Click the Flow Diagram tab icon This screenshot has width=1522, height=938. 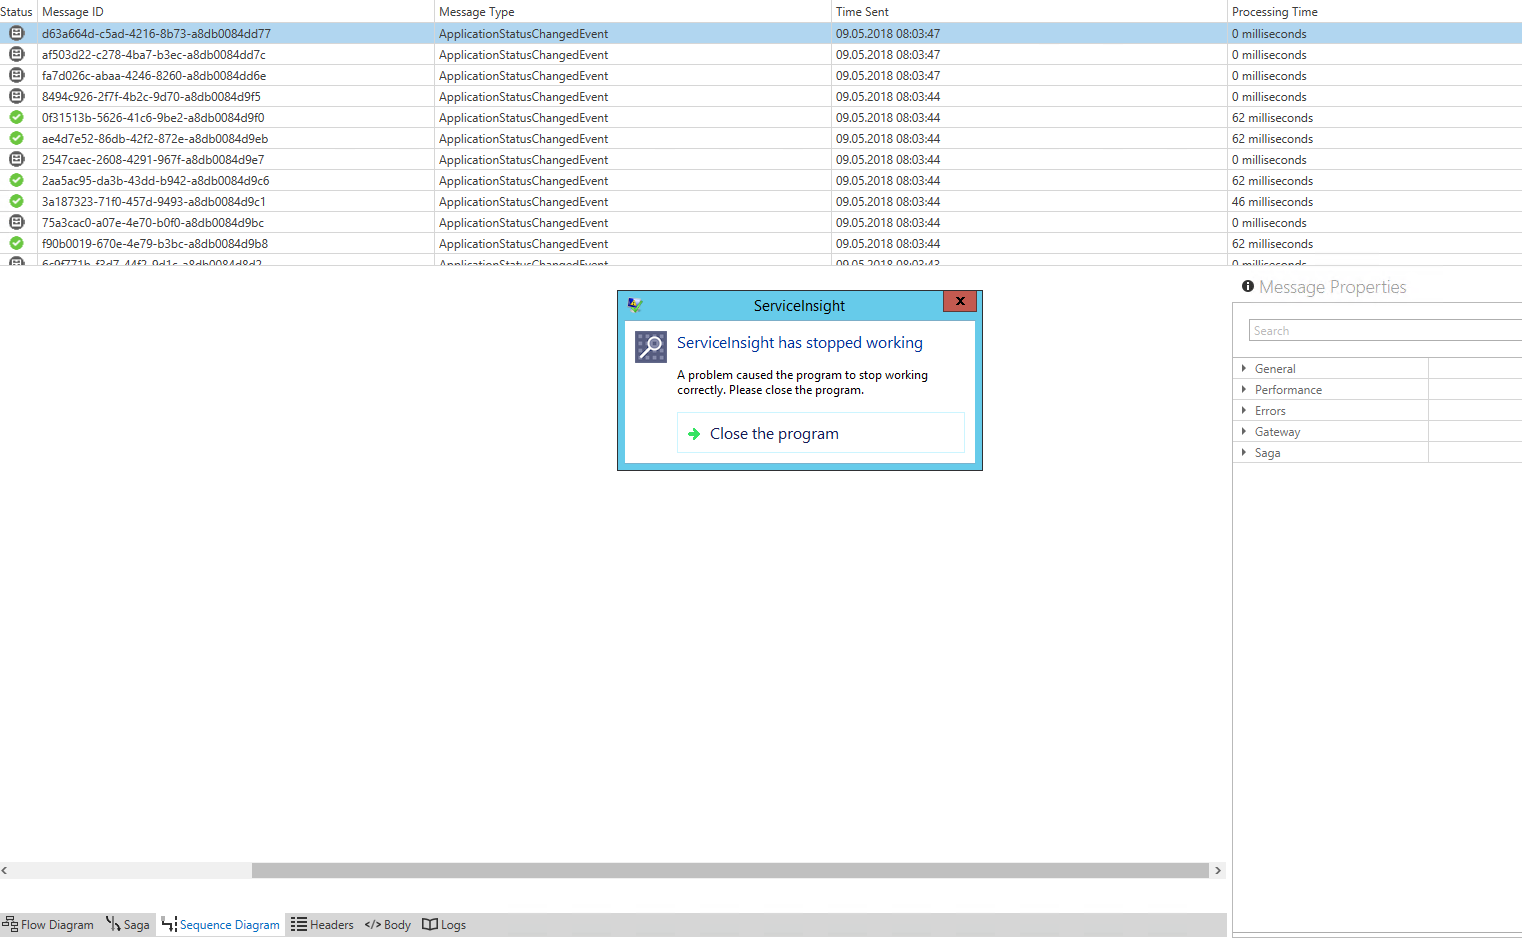click(x=9, y=924)
